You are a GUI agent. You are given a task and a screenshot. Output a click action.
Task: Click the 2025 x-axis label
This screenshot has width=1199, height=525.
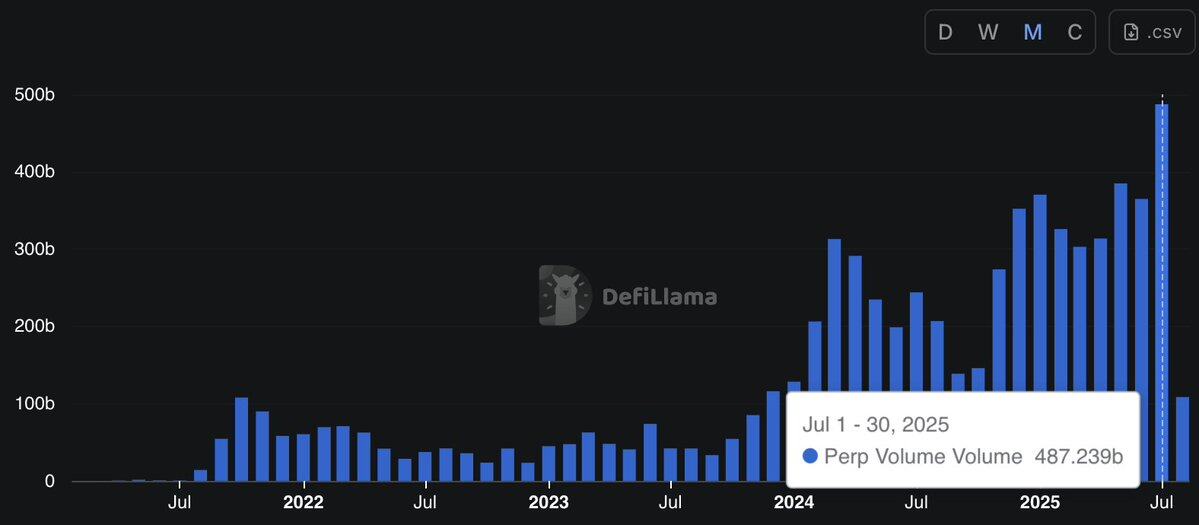[x=1038, y=503]
